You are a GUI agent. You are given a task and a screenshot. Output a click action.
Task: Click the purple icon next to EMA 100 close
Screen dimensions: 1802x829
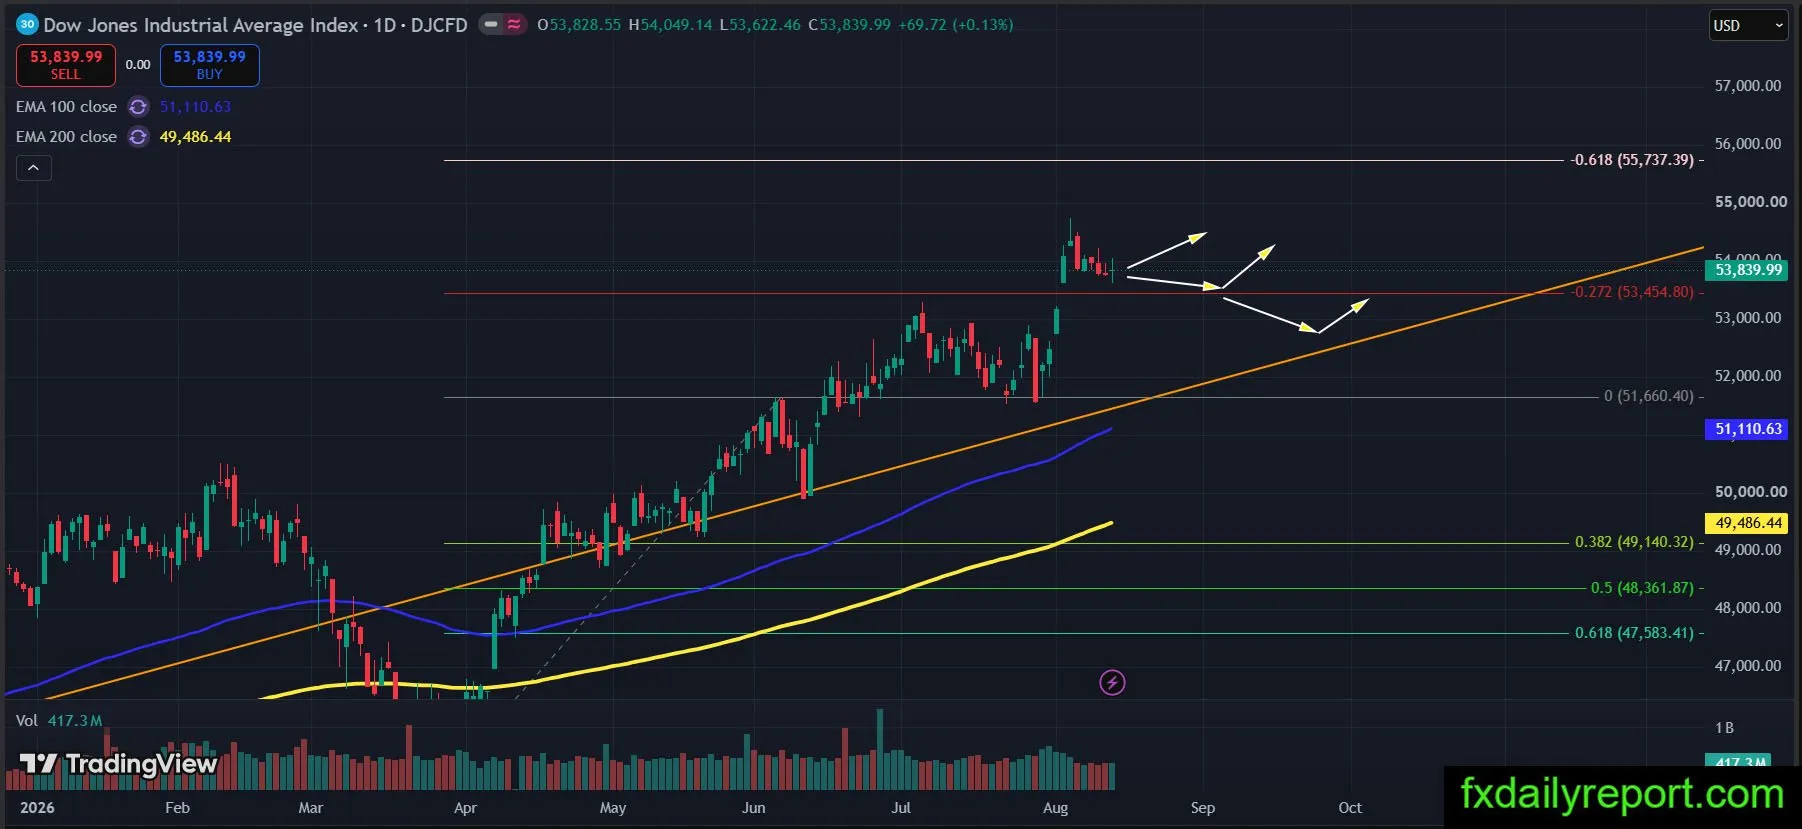point(138,107)
